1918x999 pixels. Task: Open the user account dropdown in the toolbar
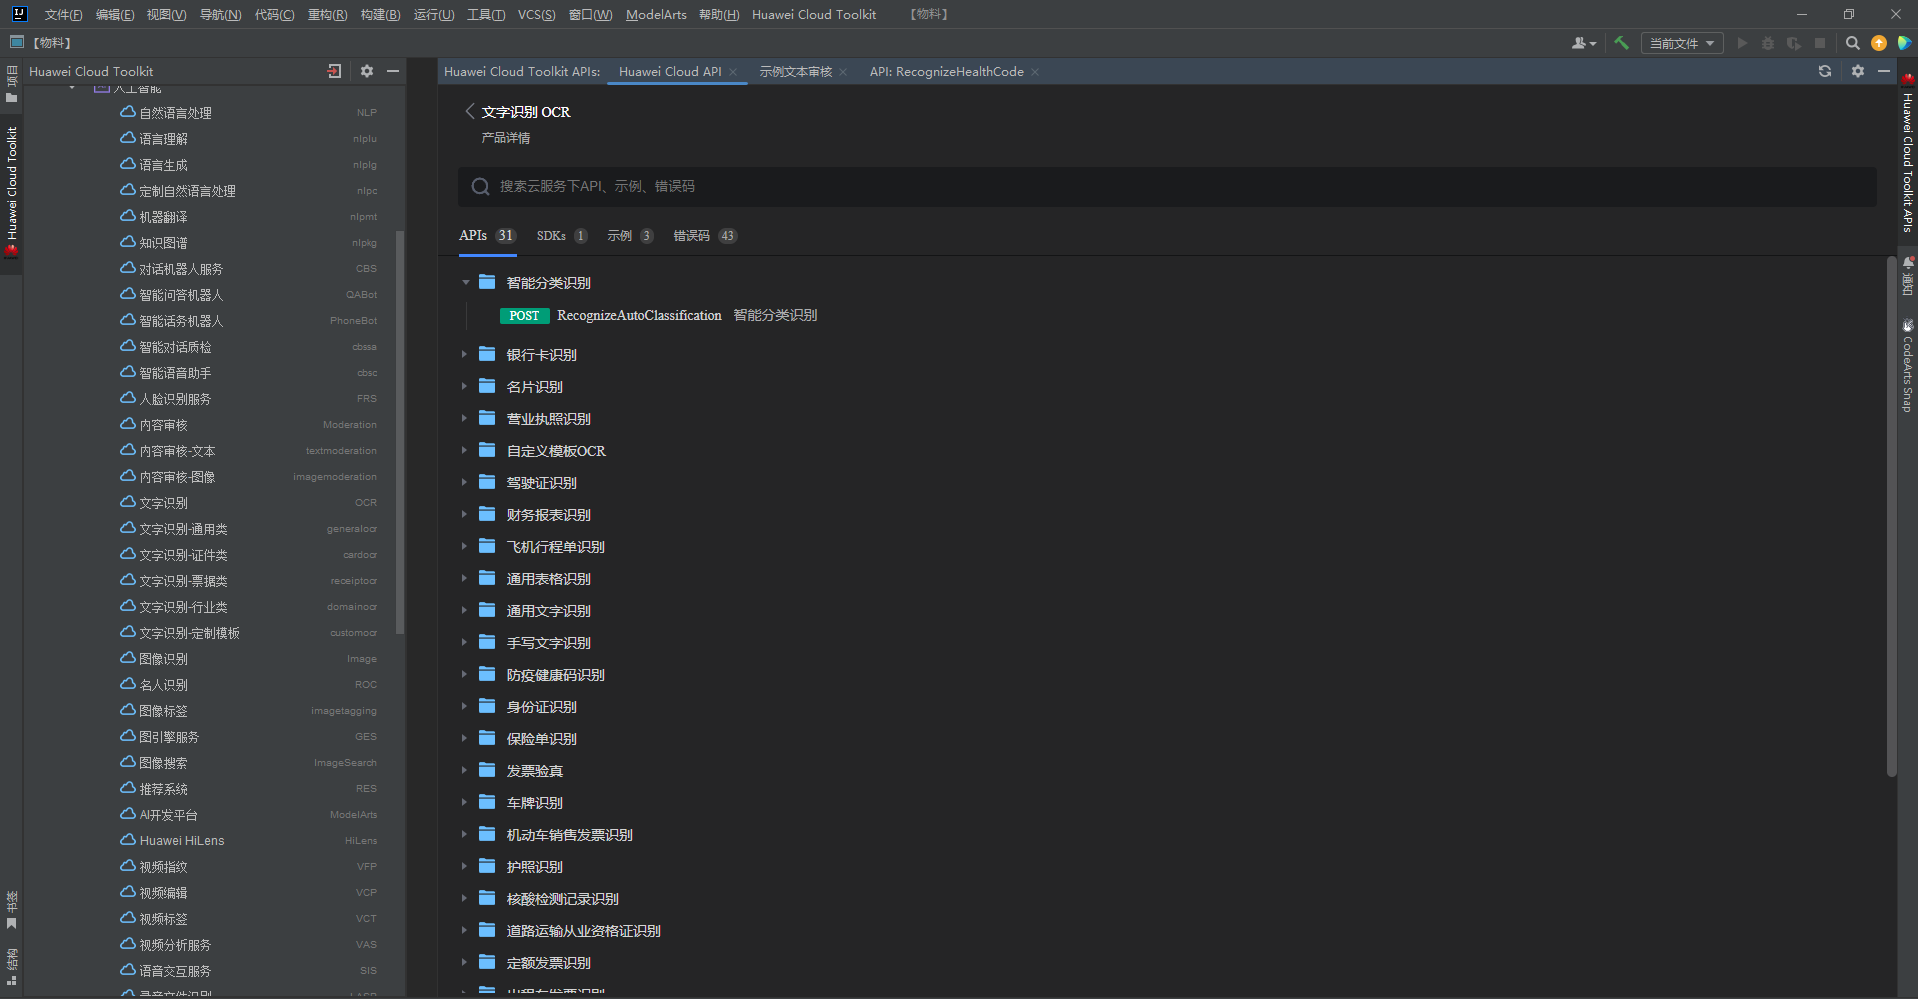(1584, 43)
